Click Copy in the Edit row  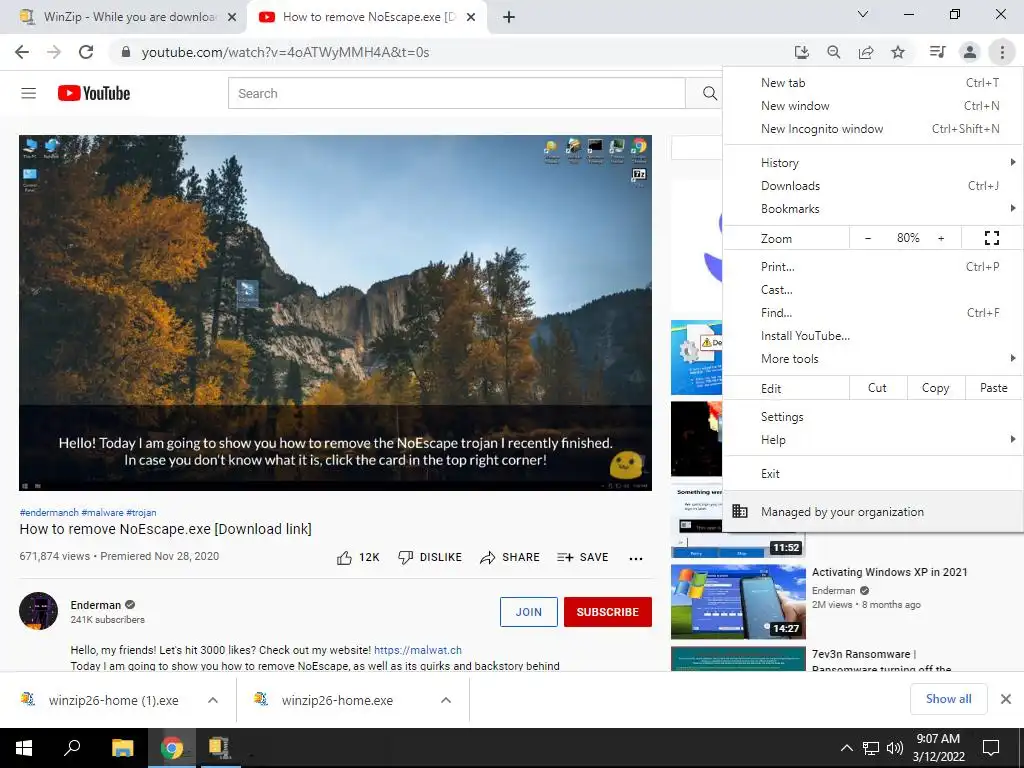935,388
